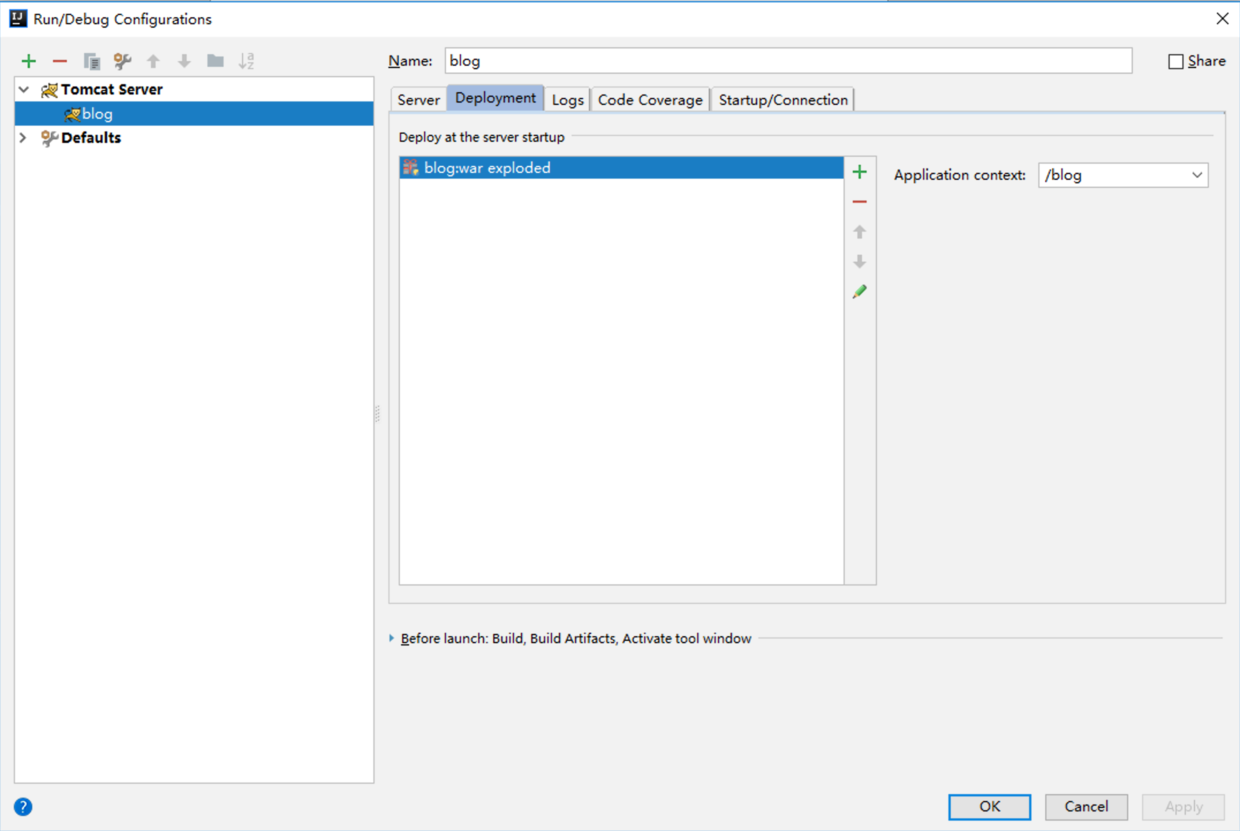Edit the artifact with the pencil icon
Image resolution: width=1240 pixels, height=831 pixels.
tap(859, 292)
